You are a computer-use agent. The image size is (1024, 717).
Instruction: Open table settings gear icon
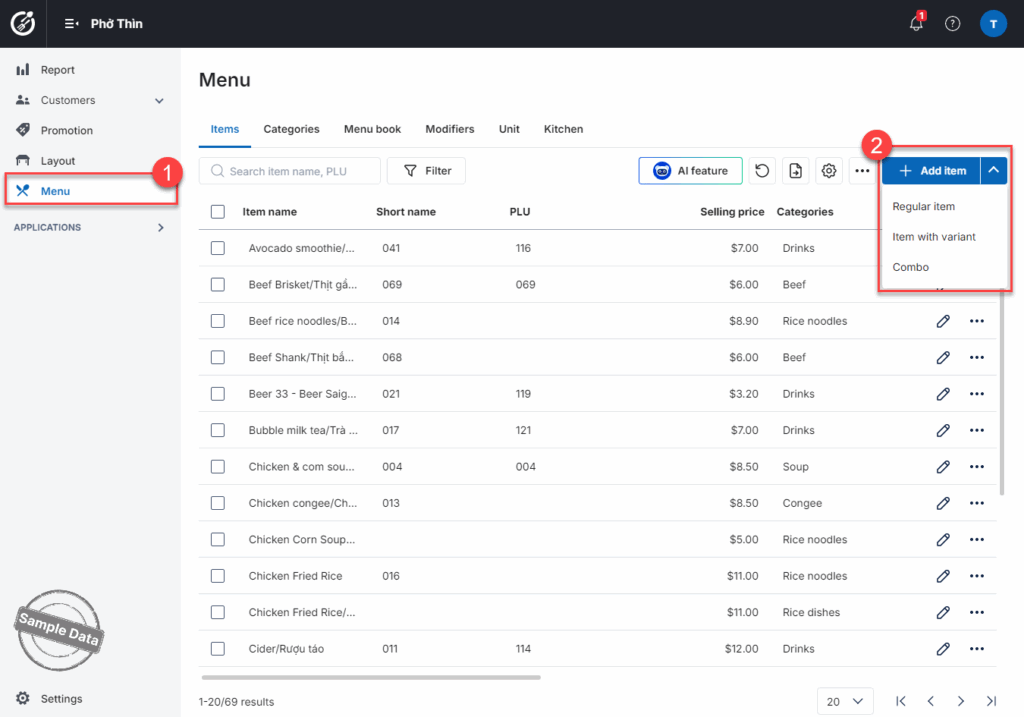point(828,171)
